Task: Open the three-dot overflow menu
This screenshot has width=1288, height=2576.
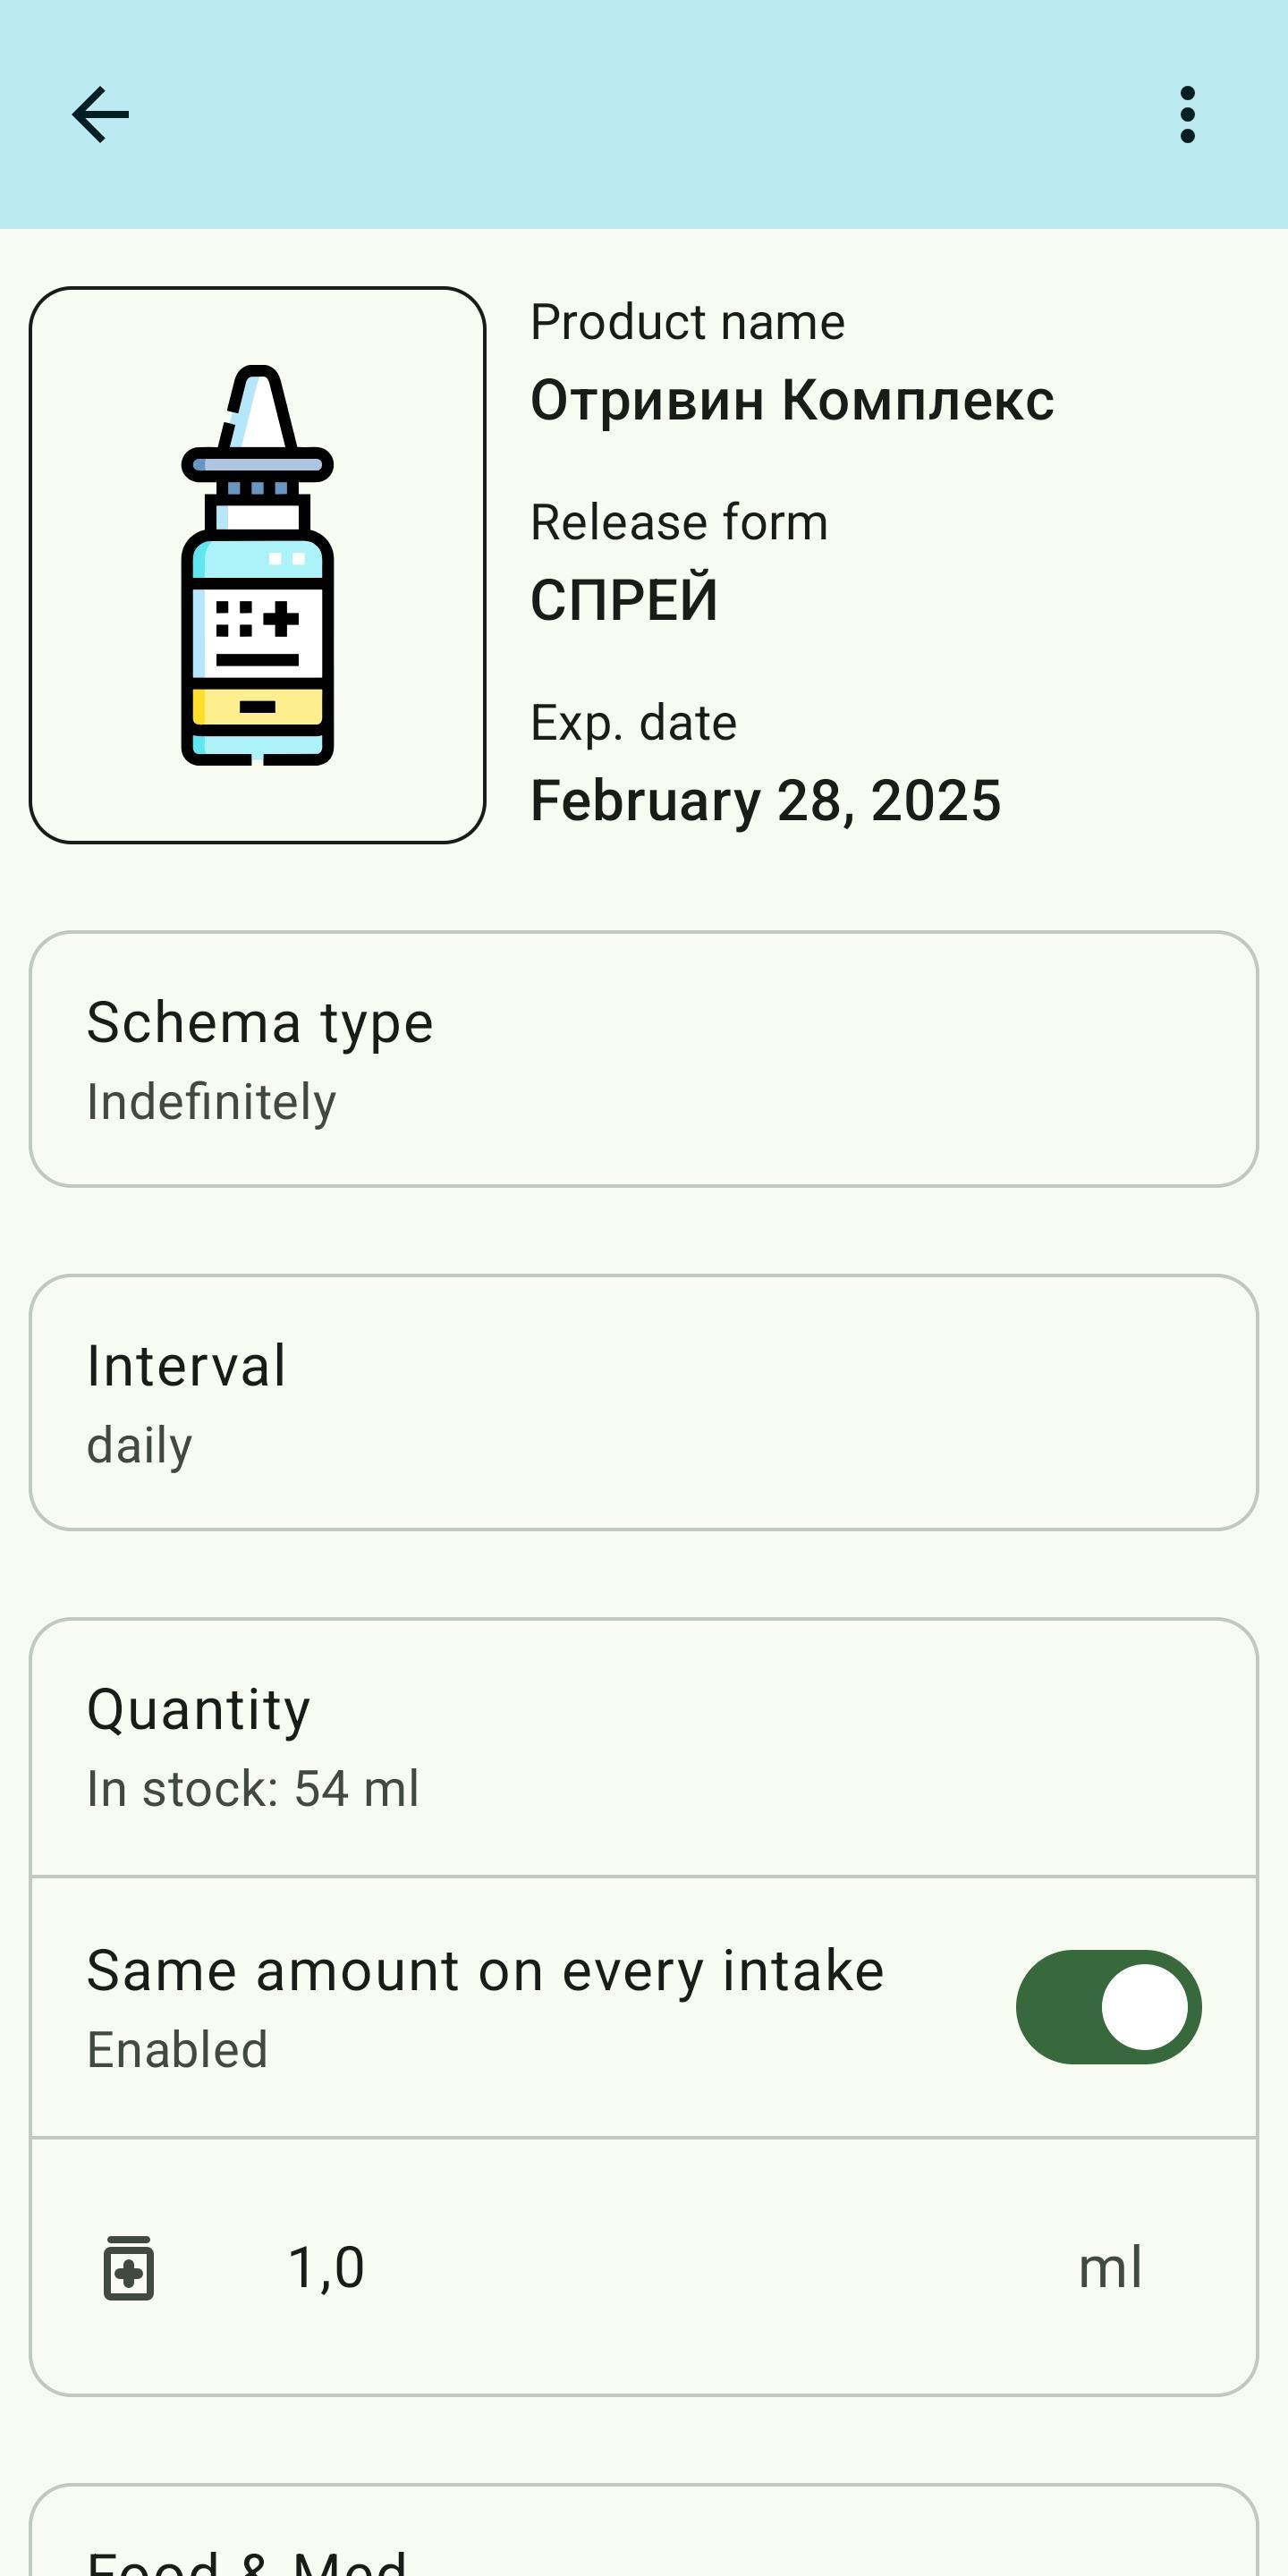Action: coord(1187,115)
